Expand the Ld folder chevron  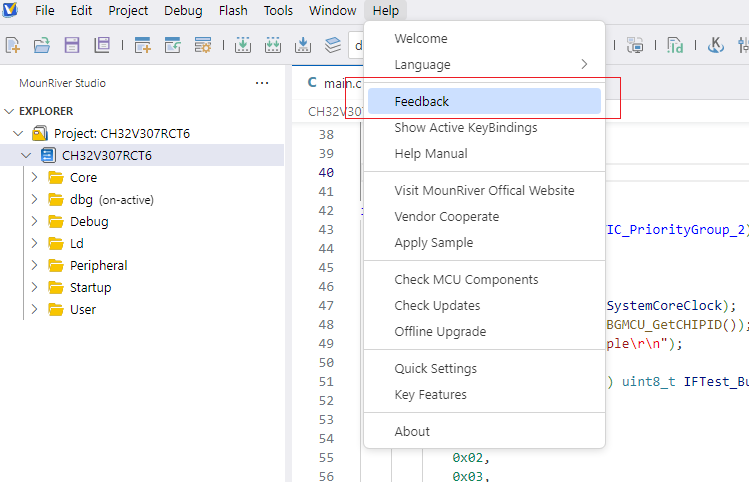[34, 243]
